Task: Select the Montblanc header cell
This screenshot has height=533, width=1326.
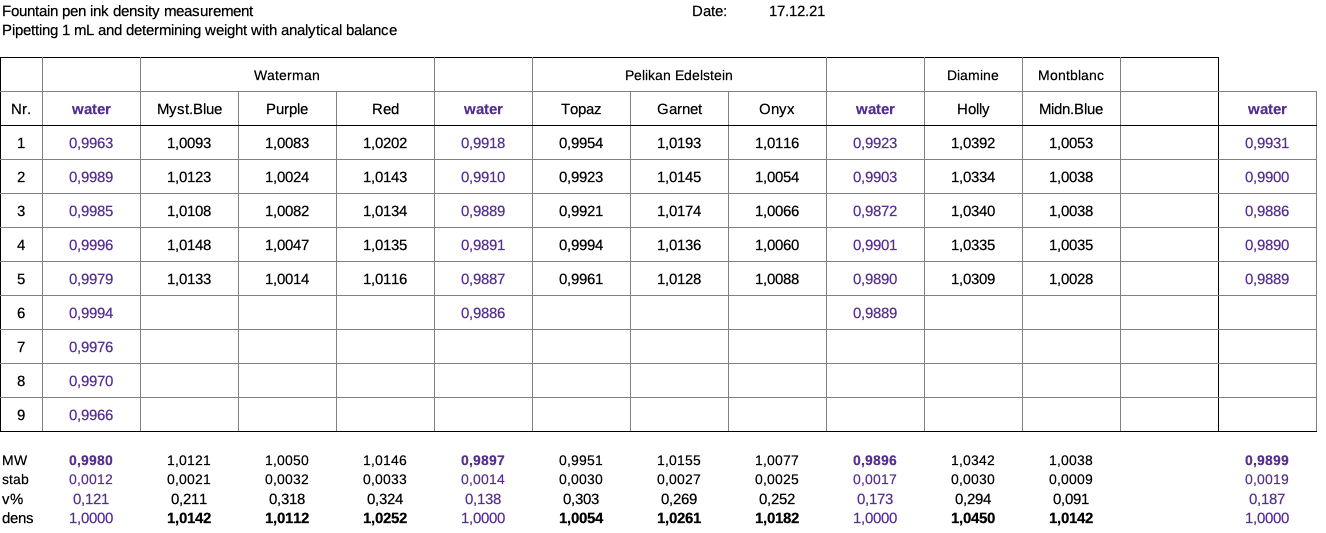Action: (x=1071, y=75)
